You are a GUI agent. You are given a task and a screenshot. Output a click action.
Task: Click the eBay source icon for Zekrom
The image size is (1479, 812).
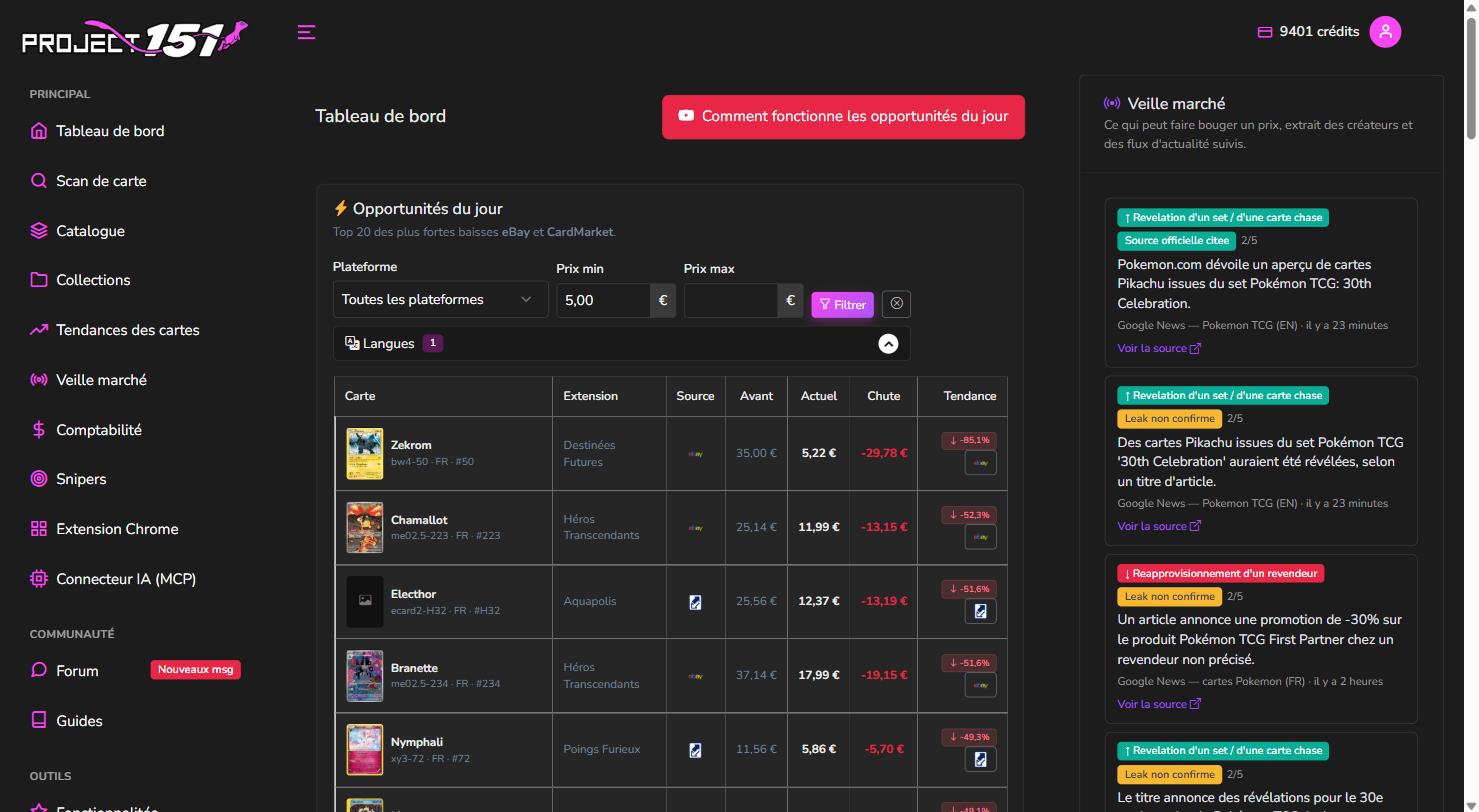(x=695, y=454)
